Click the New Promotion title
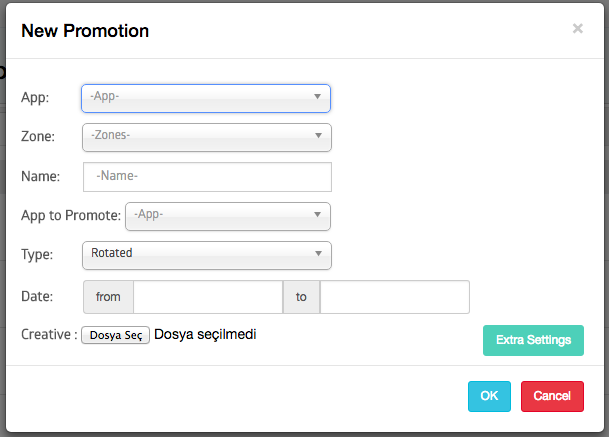This screenshot has width=609, height=437. click(85, 31)
